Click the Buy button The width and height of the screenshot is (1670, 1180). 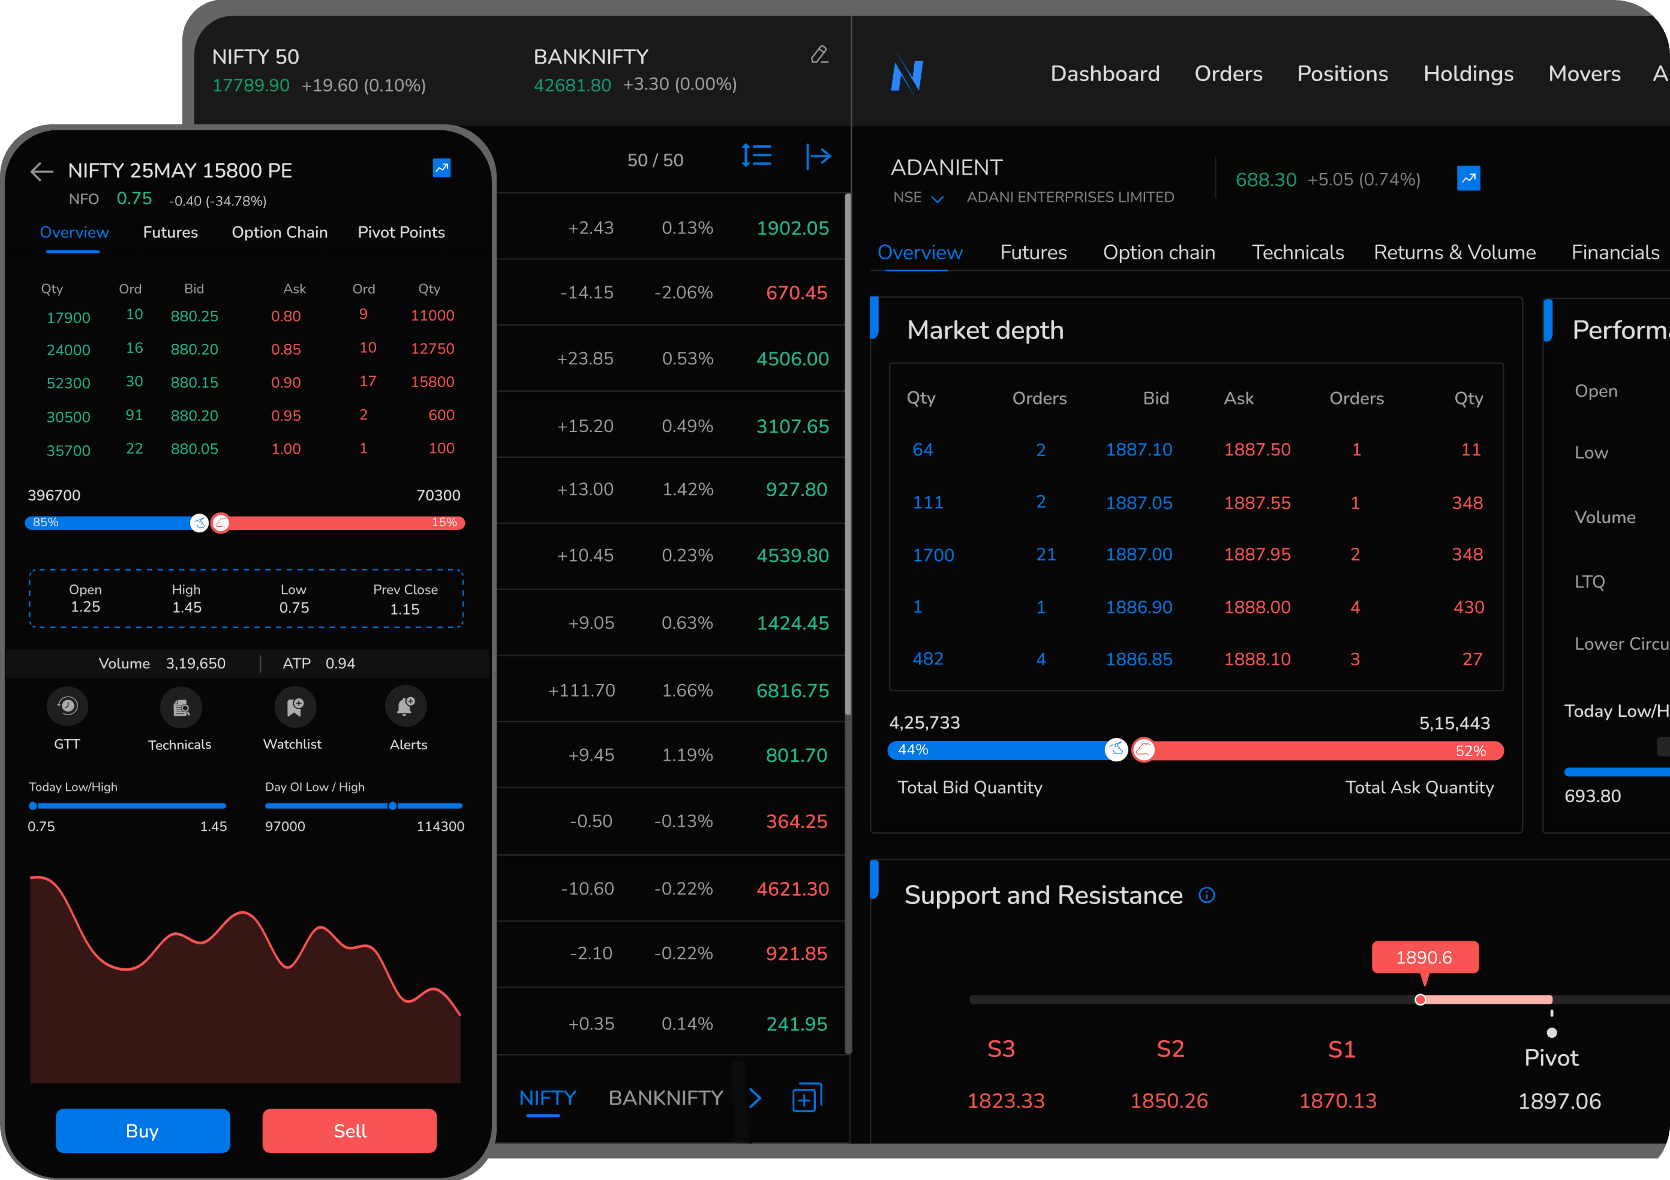[143, 1131]
